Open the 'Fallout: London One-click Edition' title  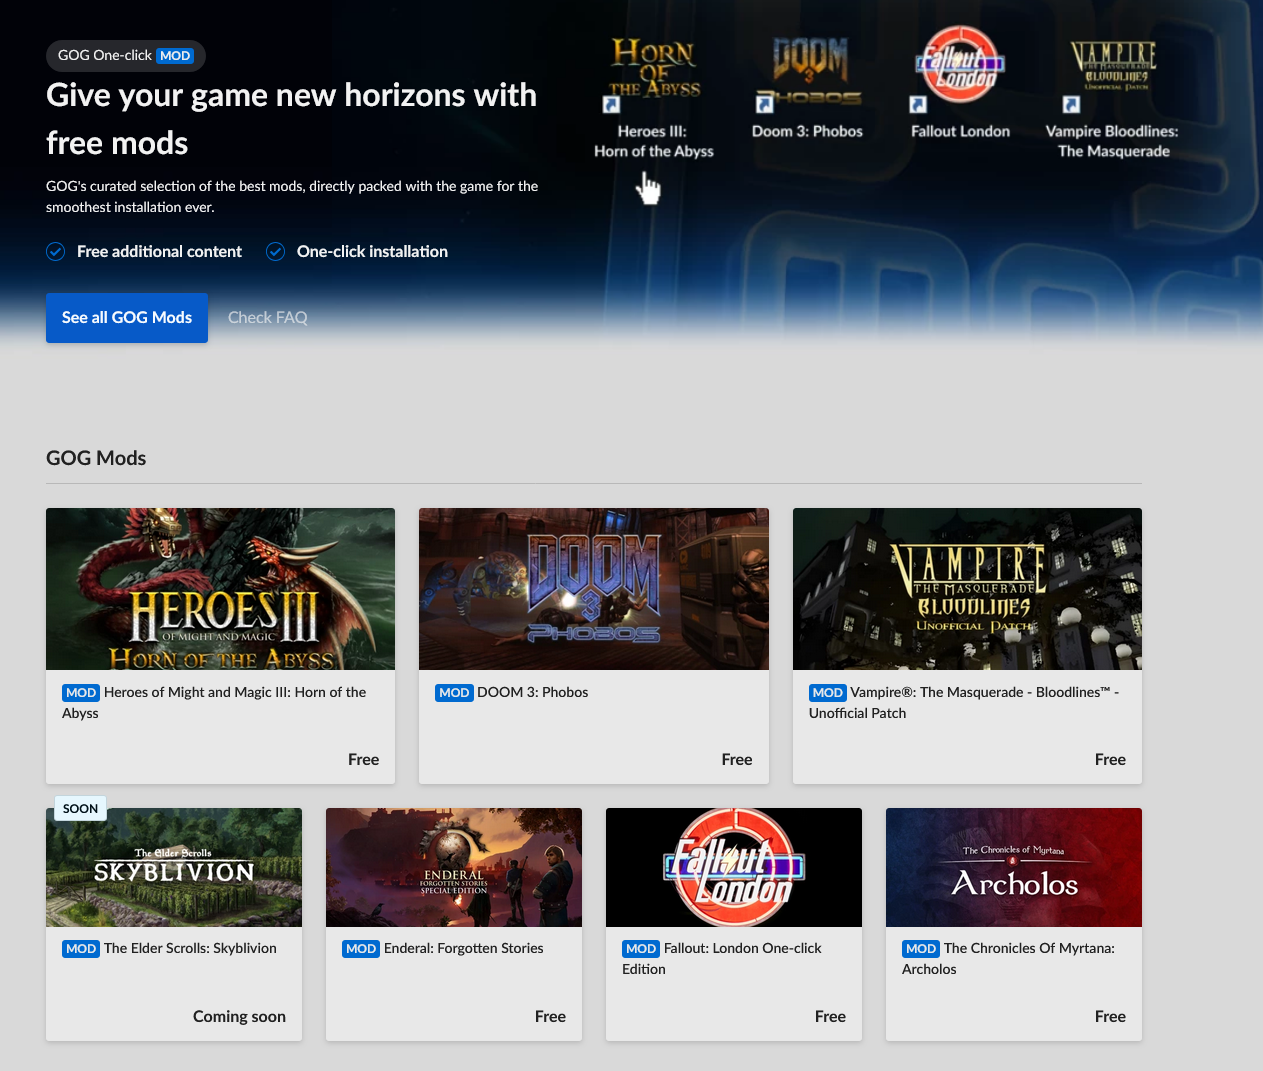[x=722, y=959]
